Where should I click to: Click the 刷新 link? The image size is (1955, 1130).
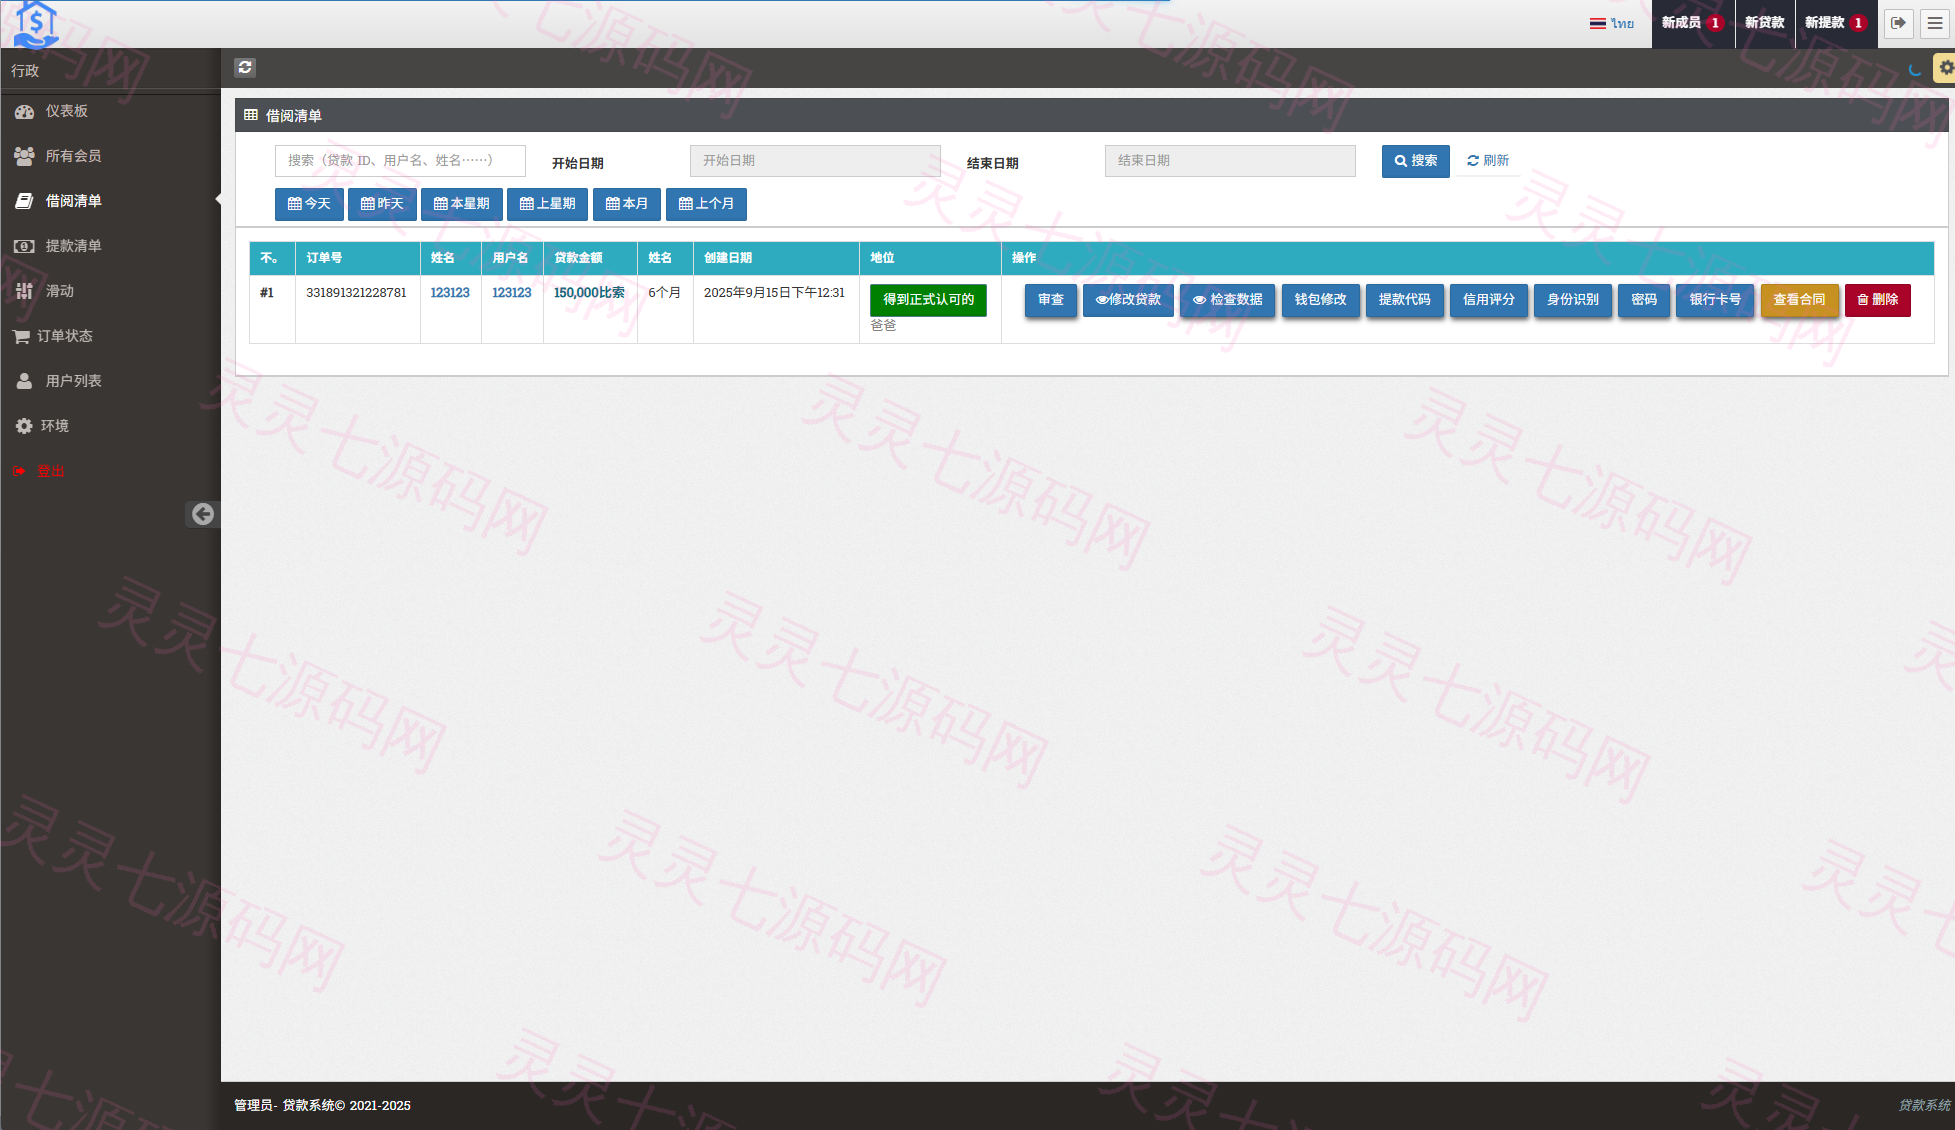coord(1488,161)
